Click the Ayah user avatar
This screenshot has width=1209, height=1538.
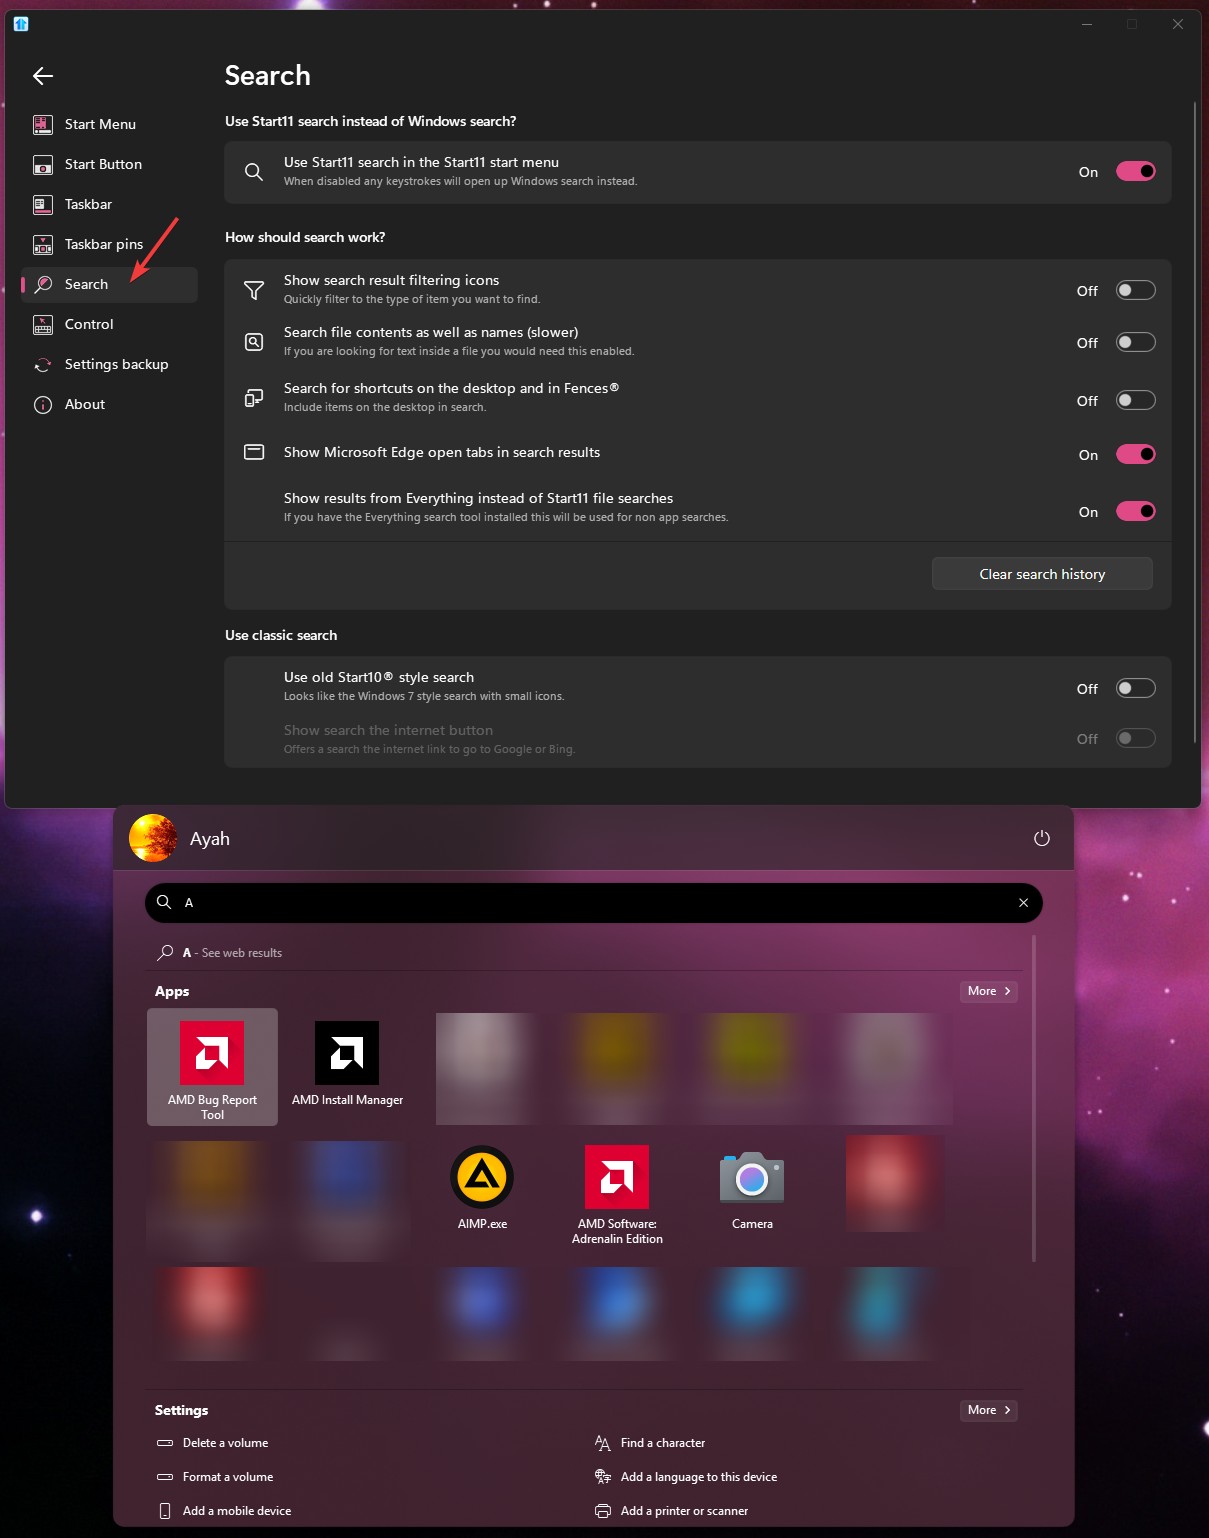[x=153, y=838]
